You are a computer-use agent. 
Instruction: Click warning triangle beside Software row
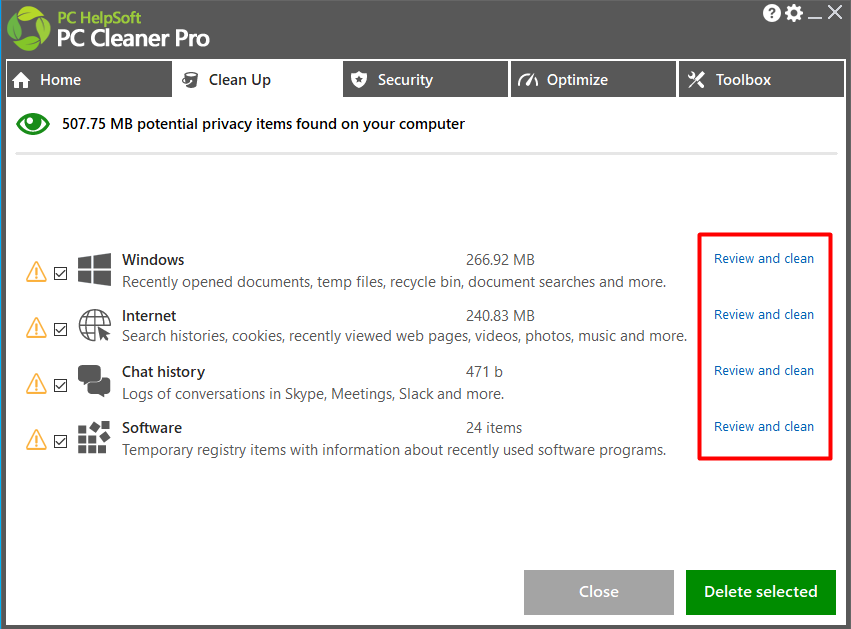click(36, 440)
